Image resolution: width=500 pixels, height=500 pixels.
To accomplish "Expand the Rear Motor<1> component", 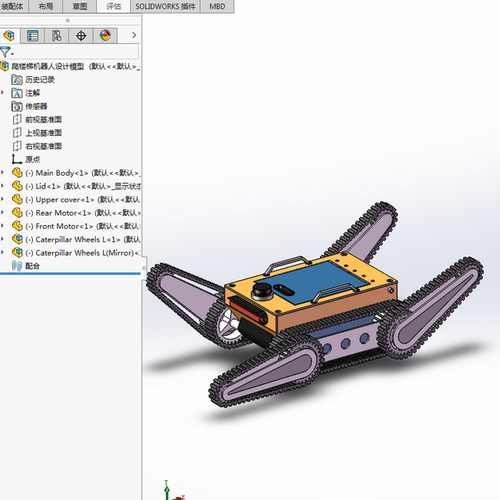I will pos(3,213).
